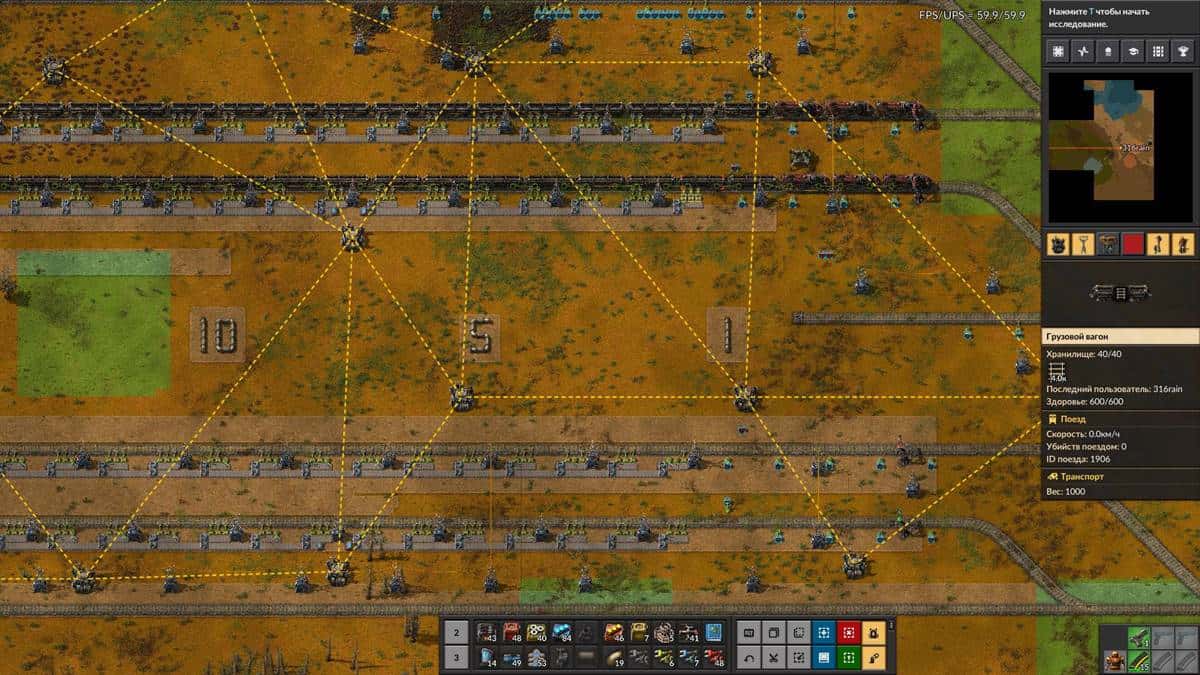Click the cargo wagon preview image
1200x675 pixels.
coord(1120,293)
